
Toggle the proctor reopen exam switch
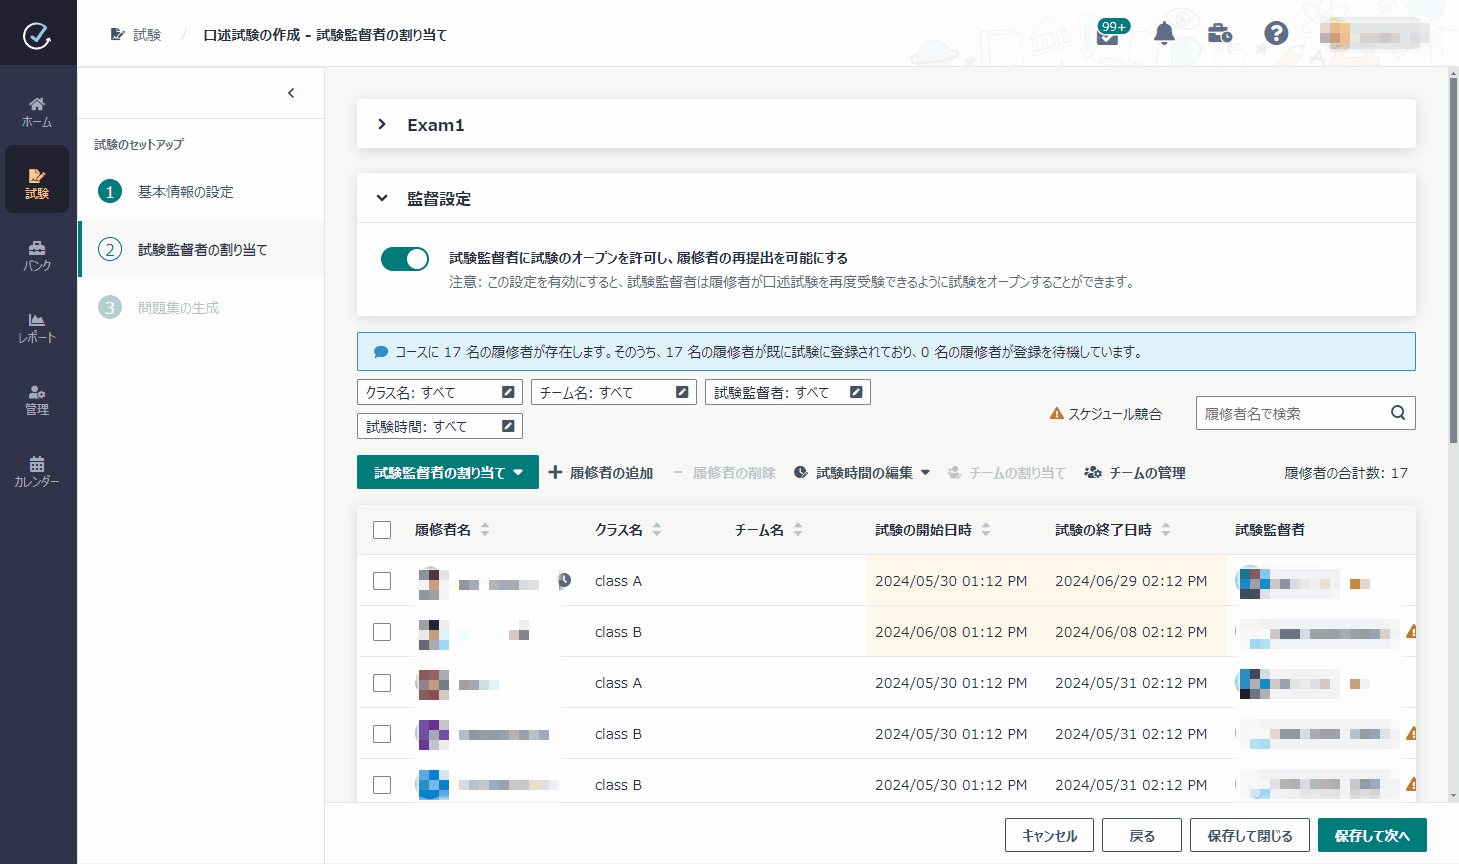point(405,259)
